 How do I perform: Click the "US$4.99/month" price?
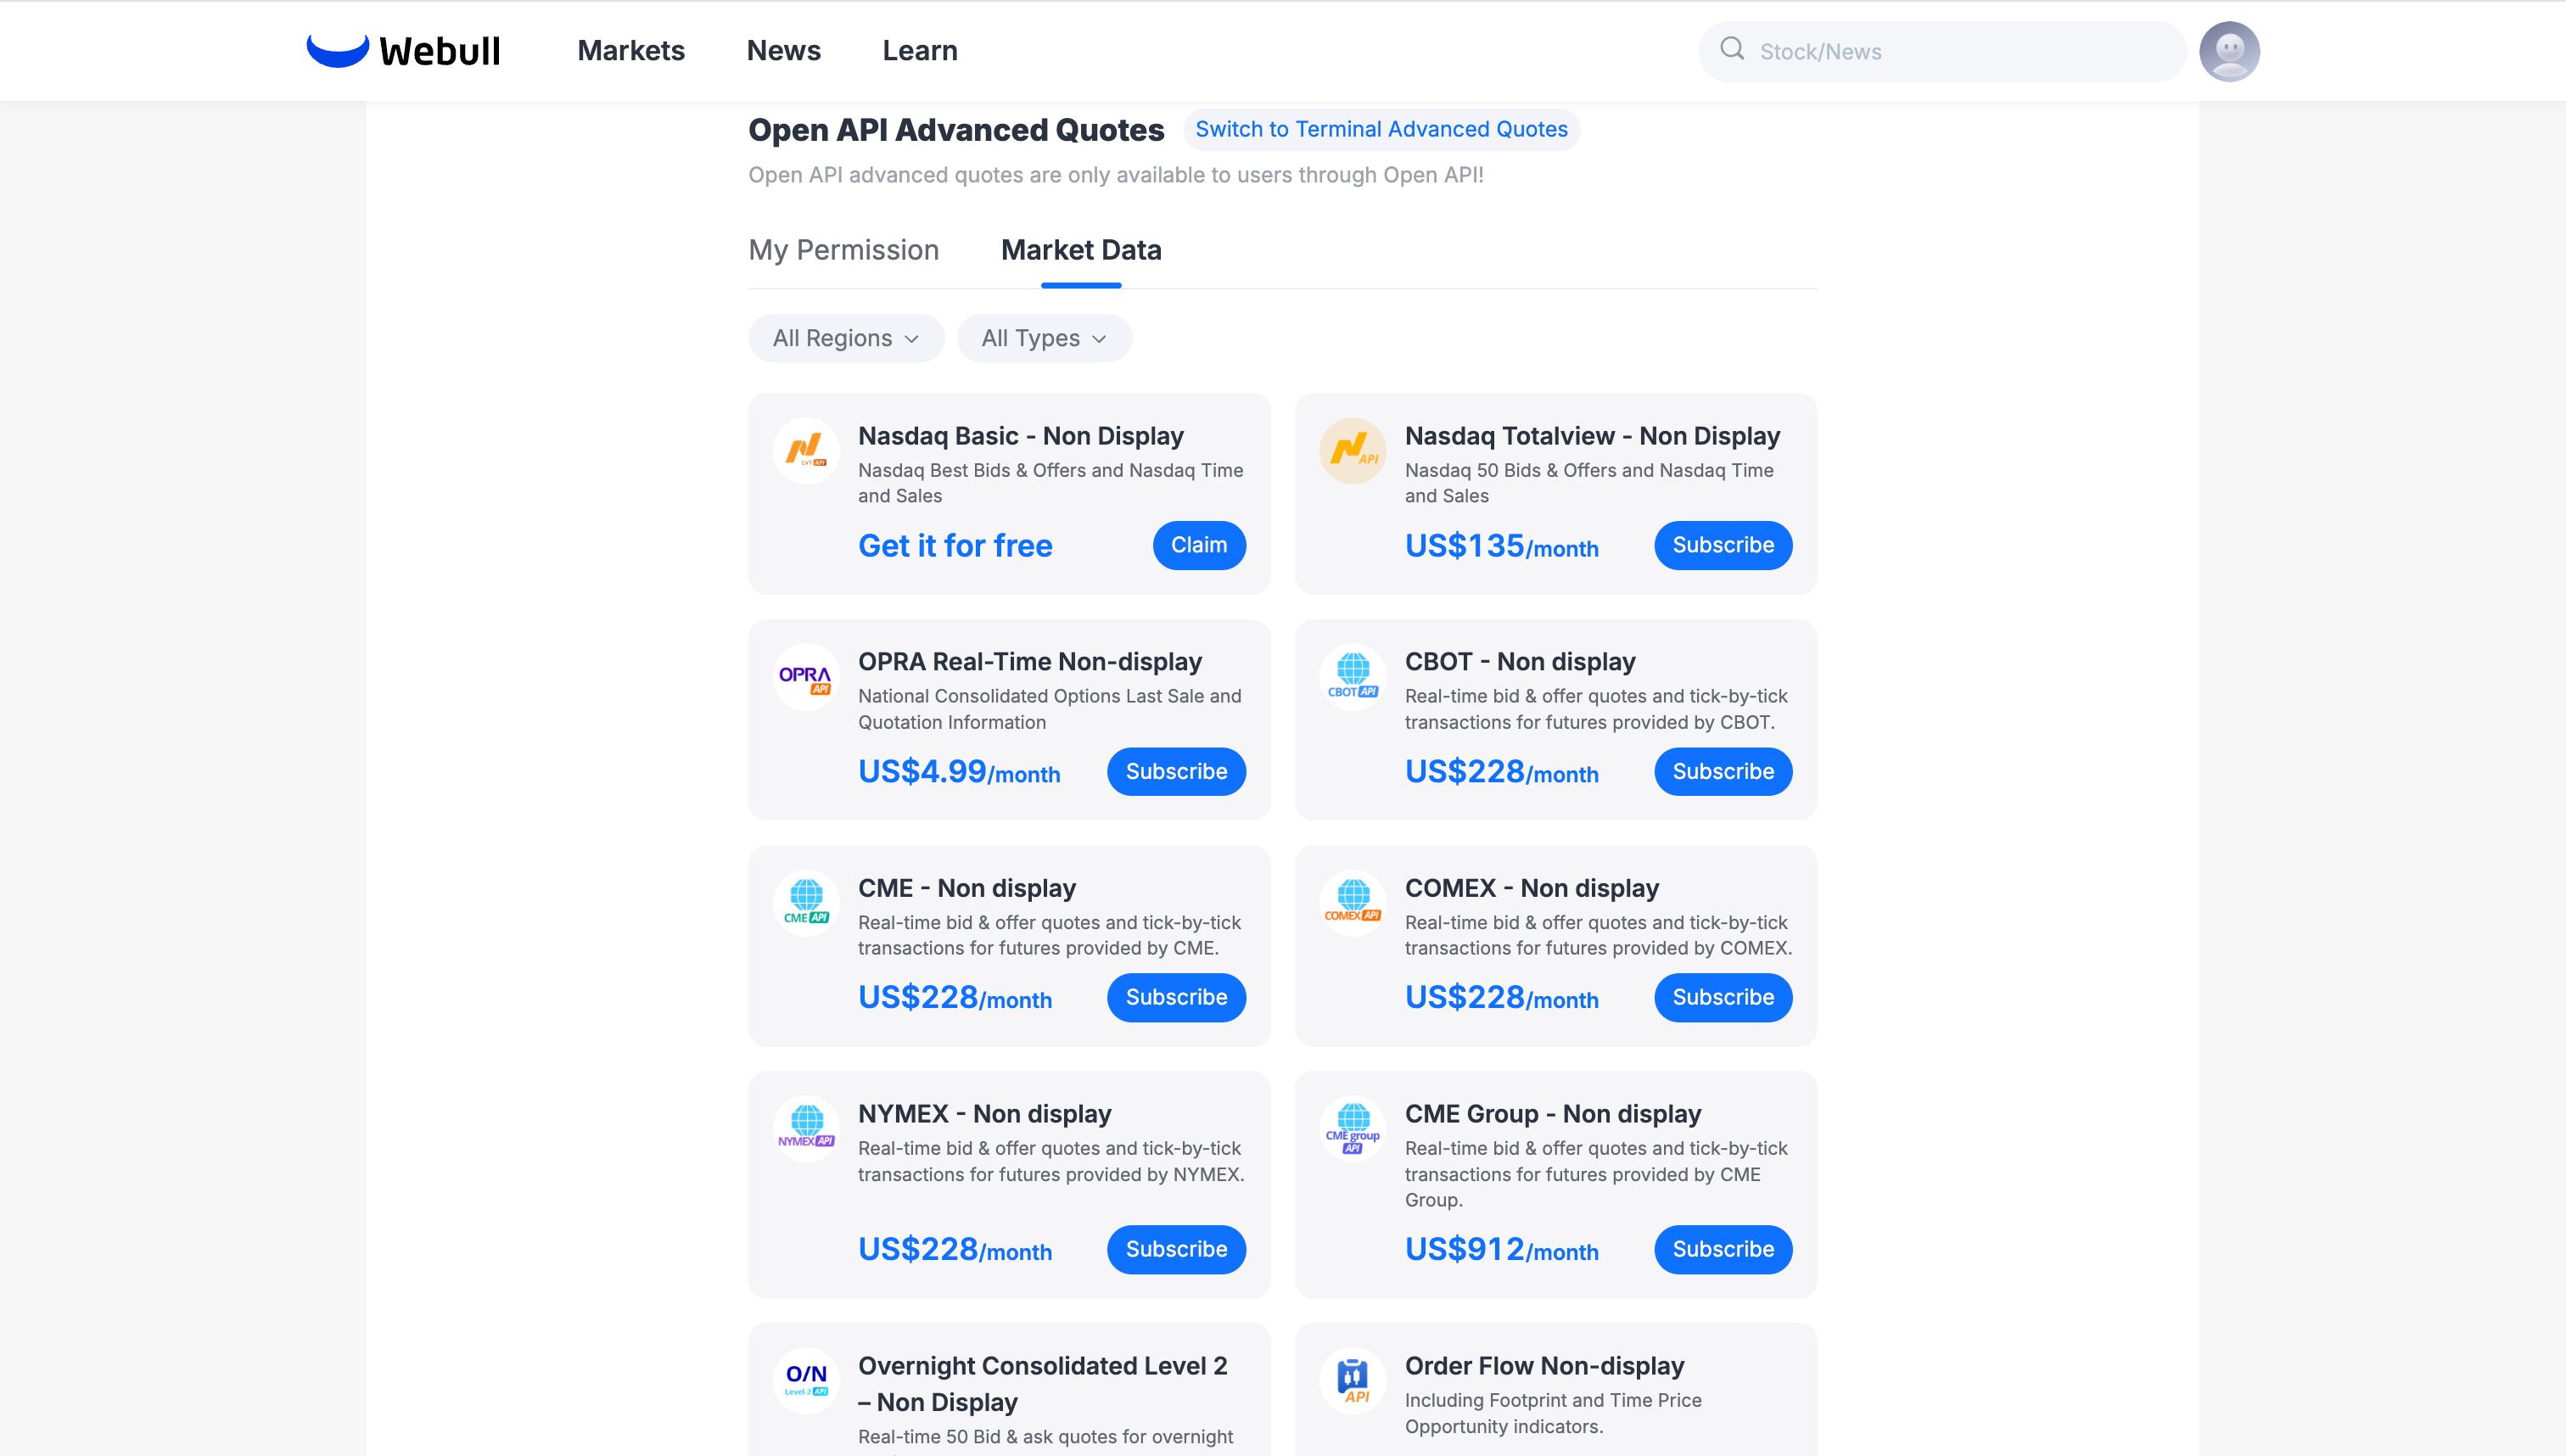click(x=959, y=771)
